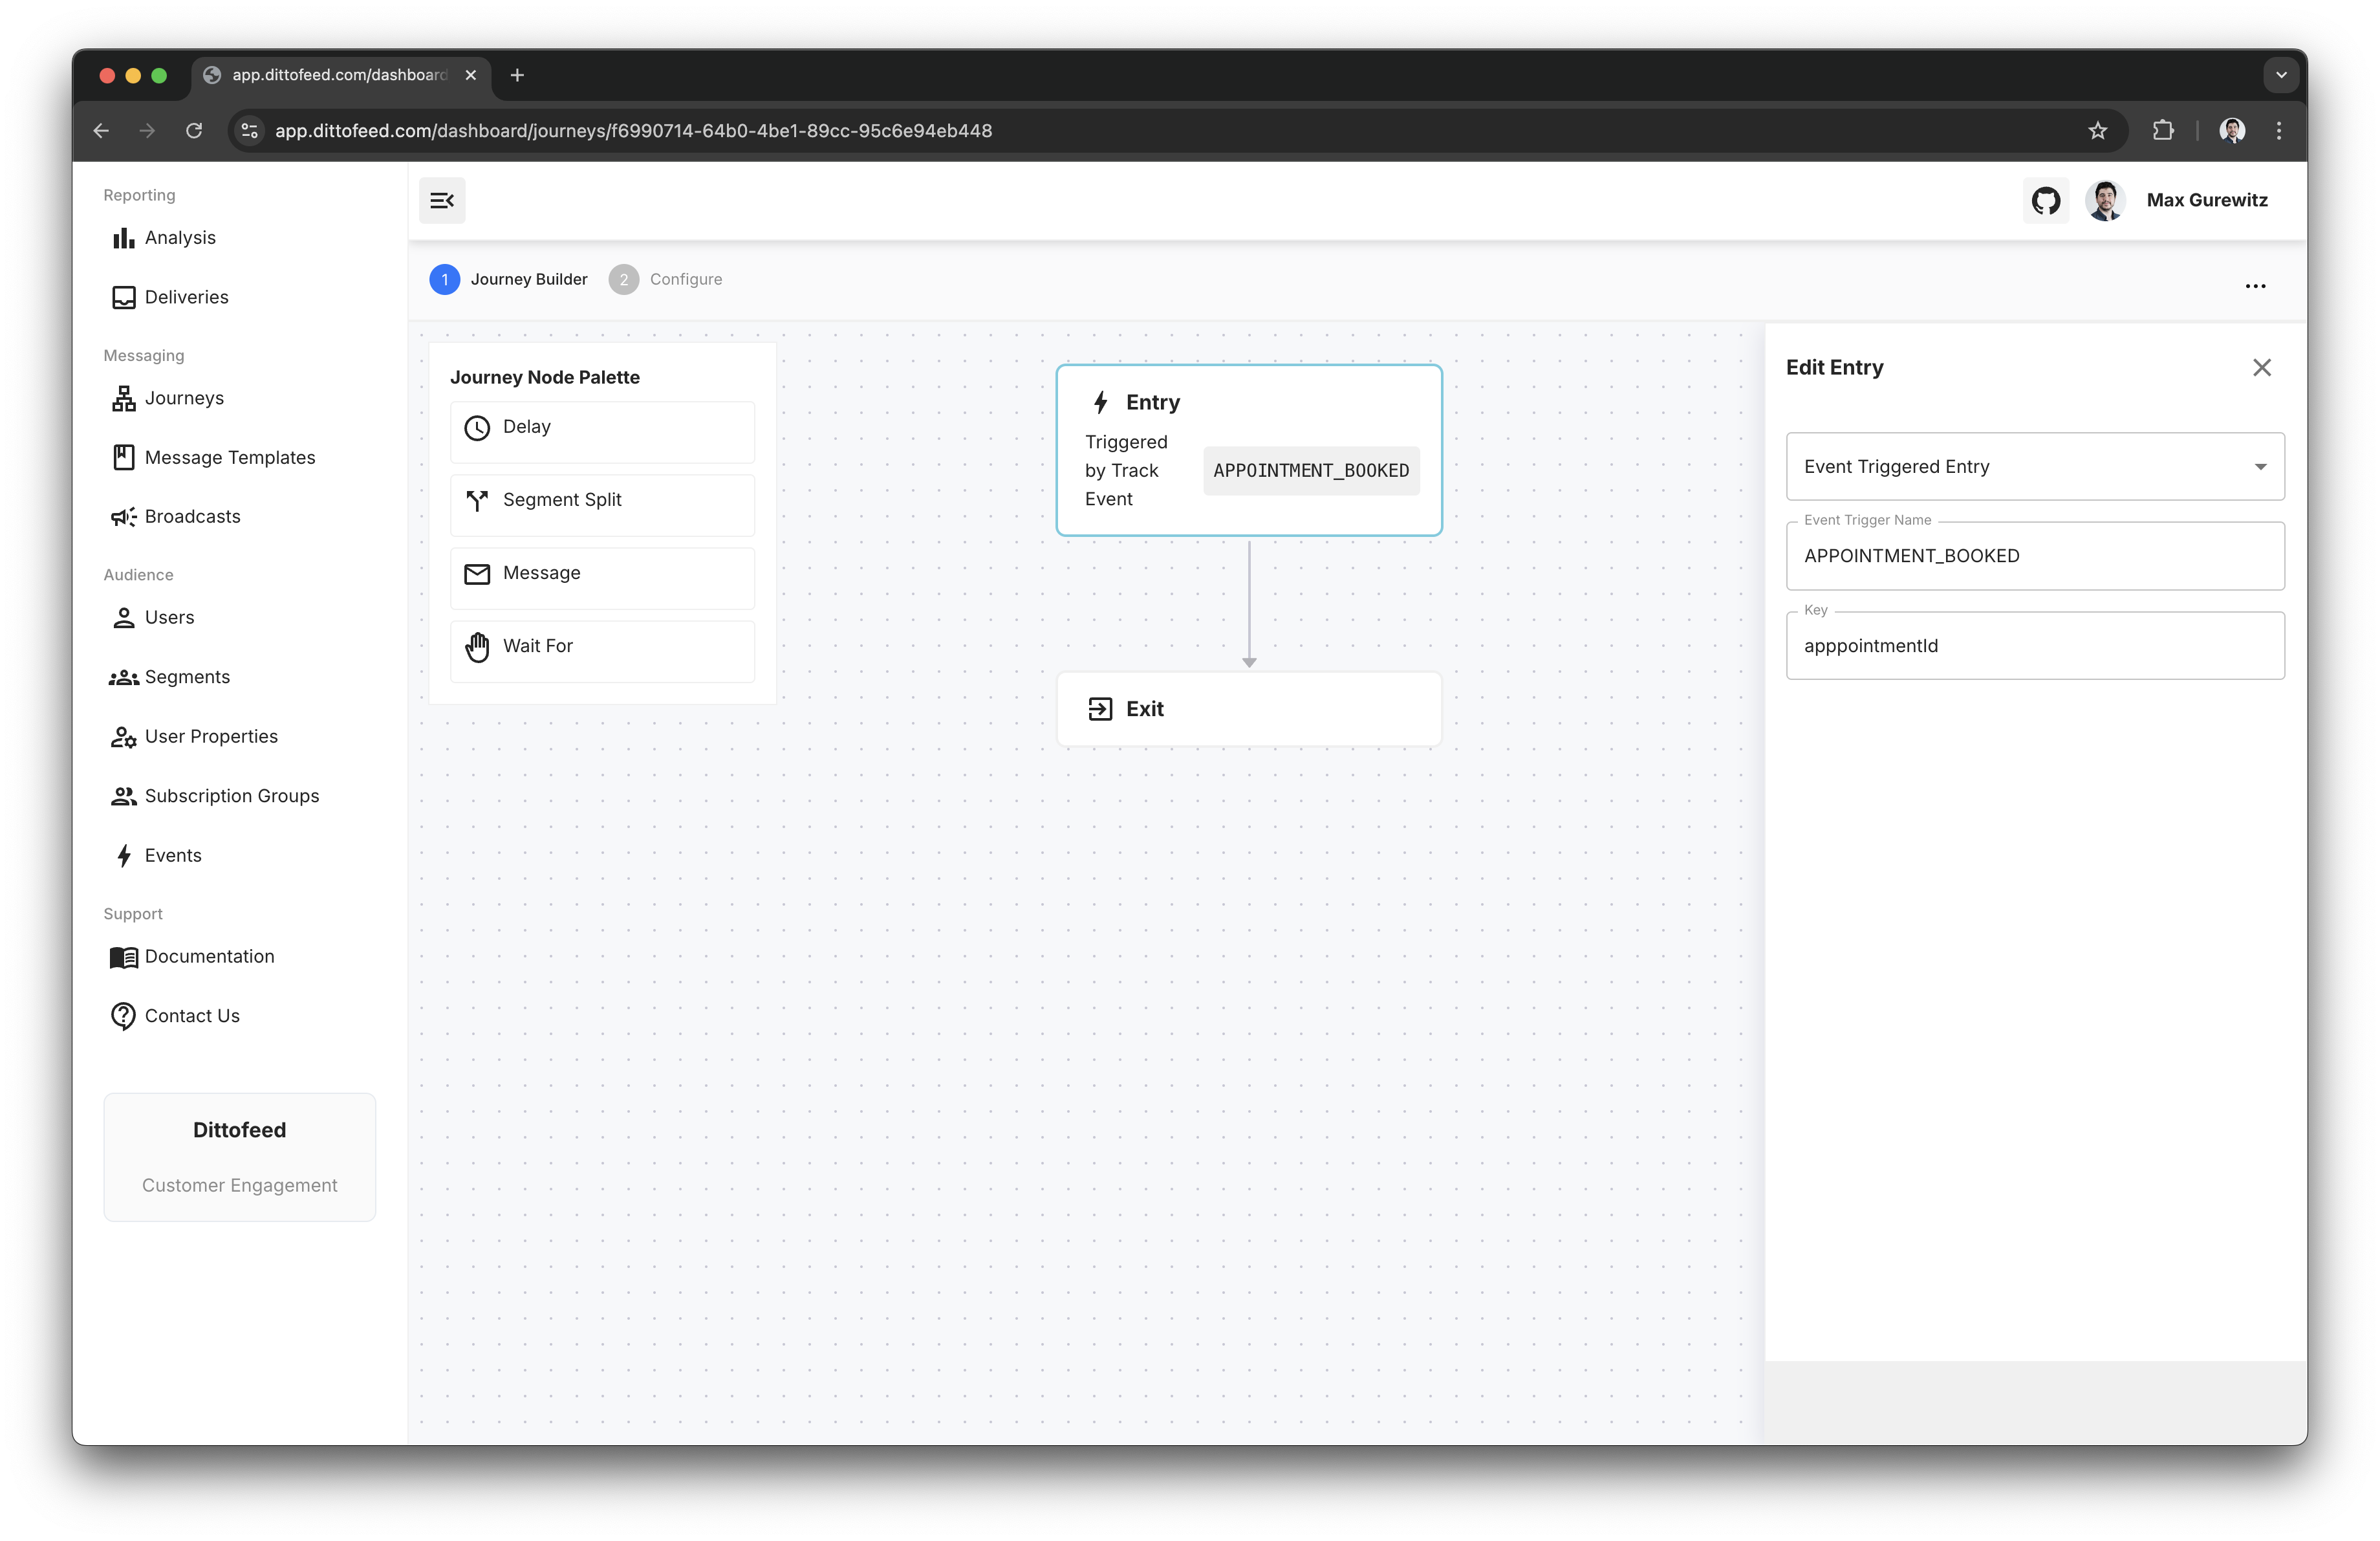The width and height of the screenshot is (2380, 1541).
Task: Close the Edit Entry panel
Action: click(2261, 368)
